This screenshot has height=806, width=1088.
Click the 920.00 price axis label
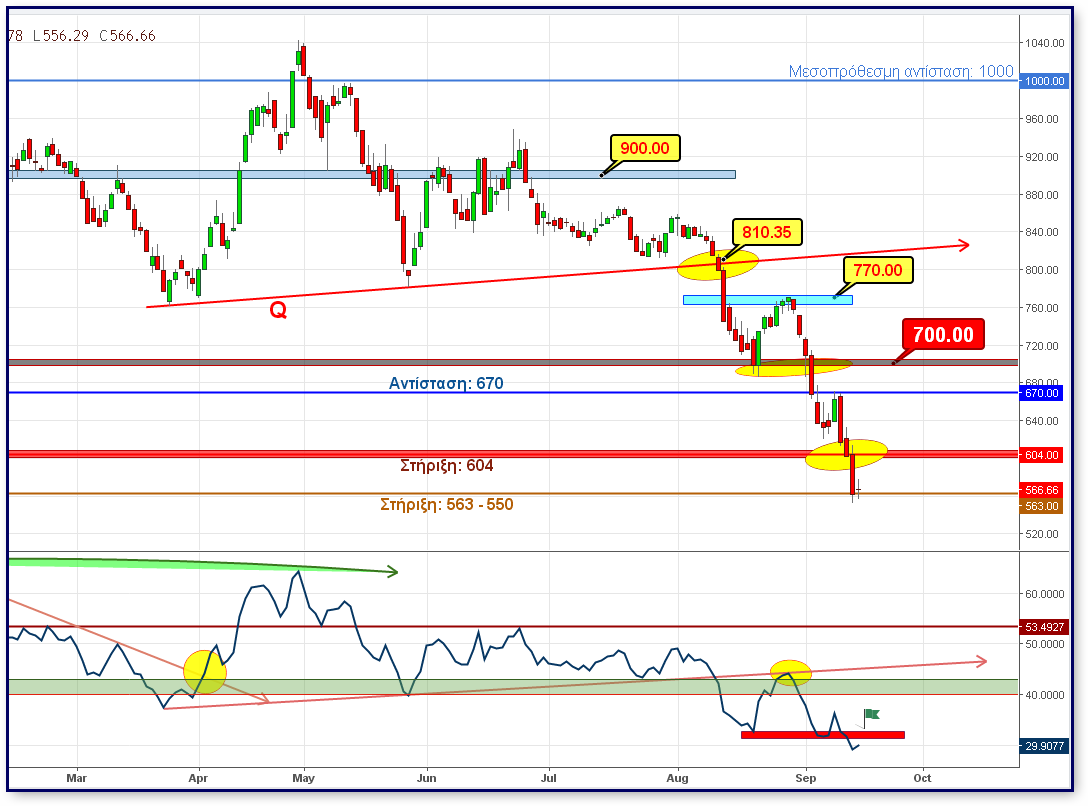(1042, 157)
